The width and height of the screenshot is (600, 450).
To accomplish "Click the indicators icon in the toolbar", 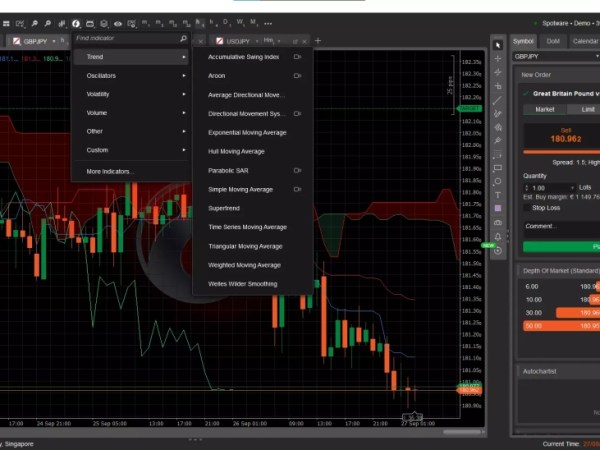I will coord(76,24).
